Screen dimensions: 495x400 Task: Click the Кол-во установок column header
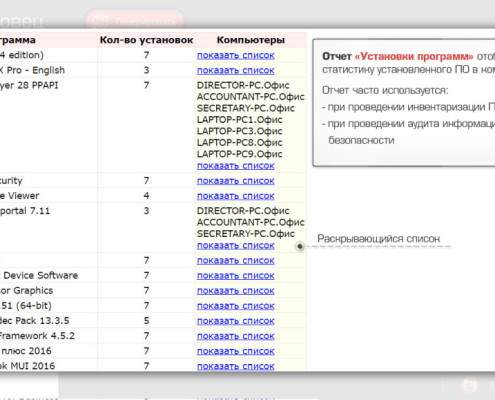[x=146, y=40]
